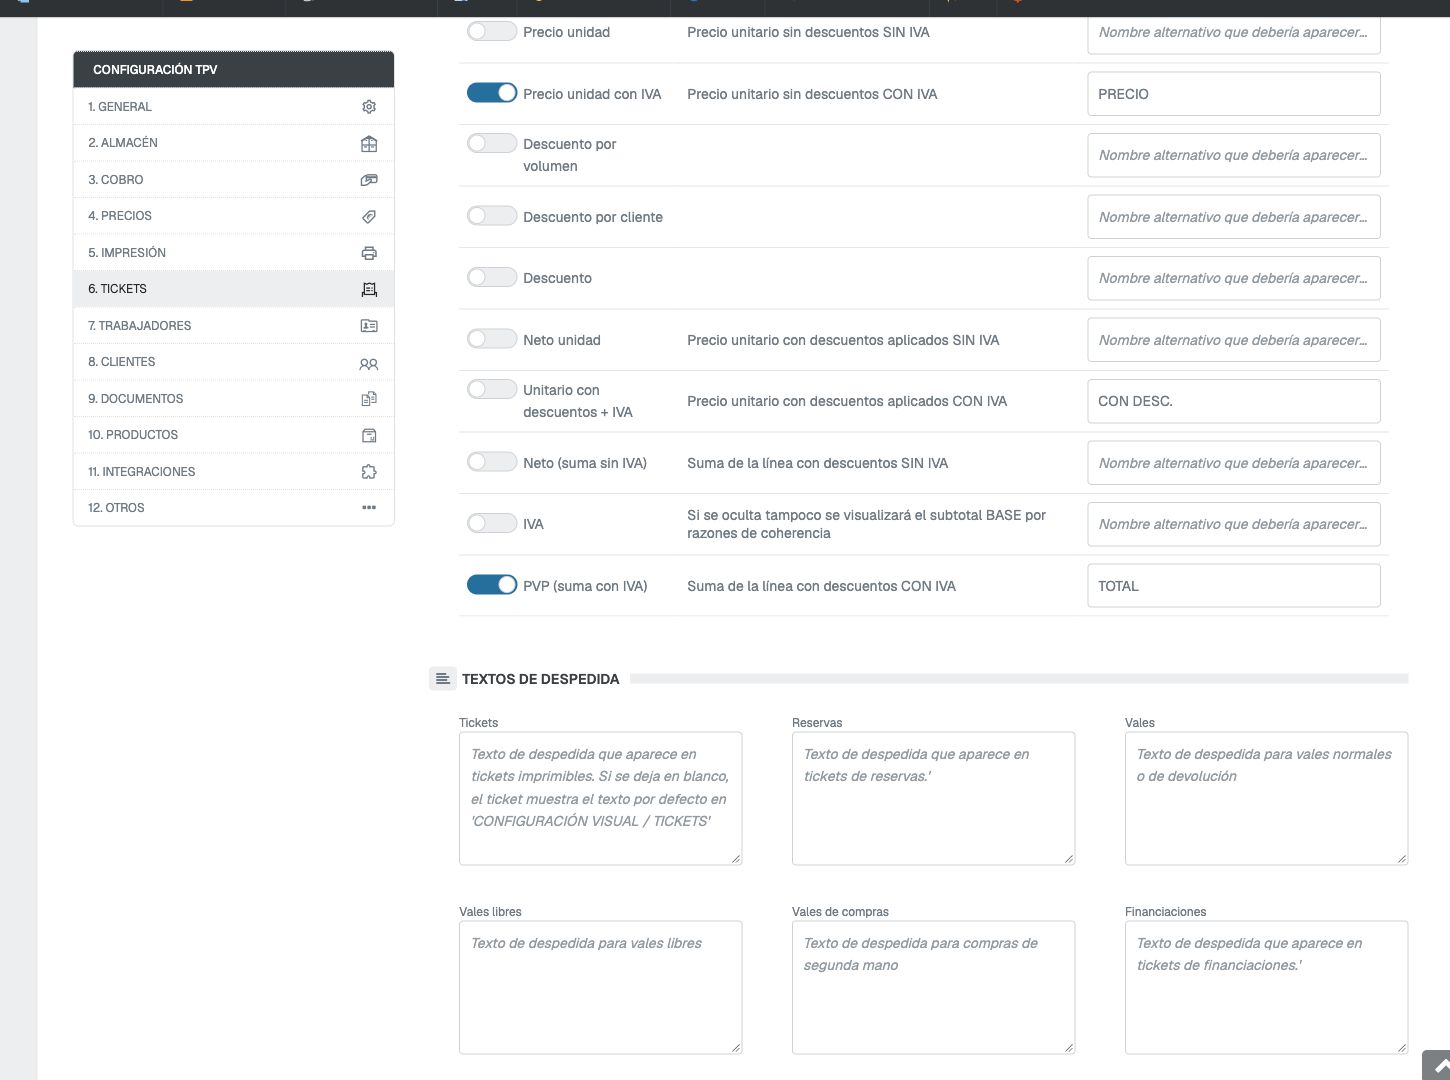
Task: Click the Vales de compras text area
Action: coord(934,987)
